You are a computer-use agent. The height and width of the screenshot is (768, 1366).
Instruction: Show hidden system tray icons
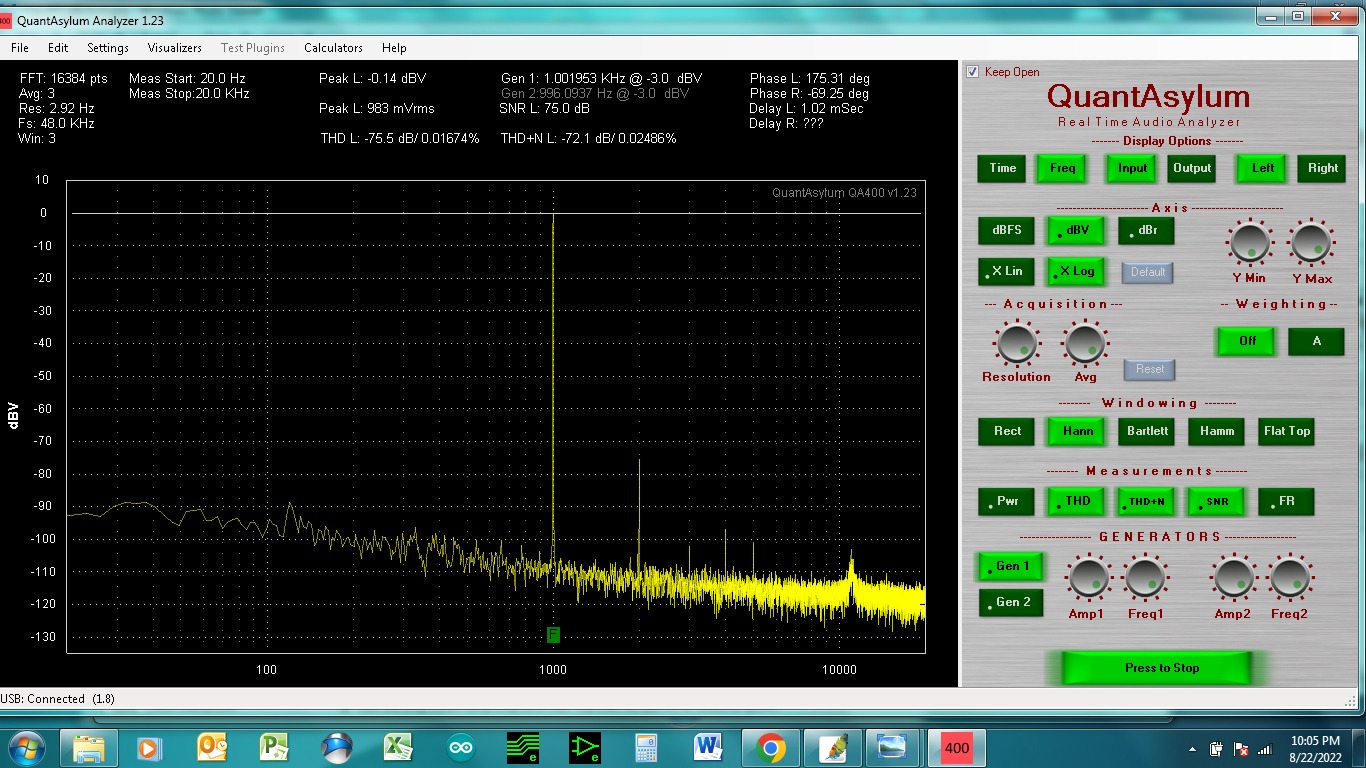[x=1193, y=748]
